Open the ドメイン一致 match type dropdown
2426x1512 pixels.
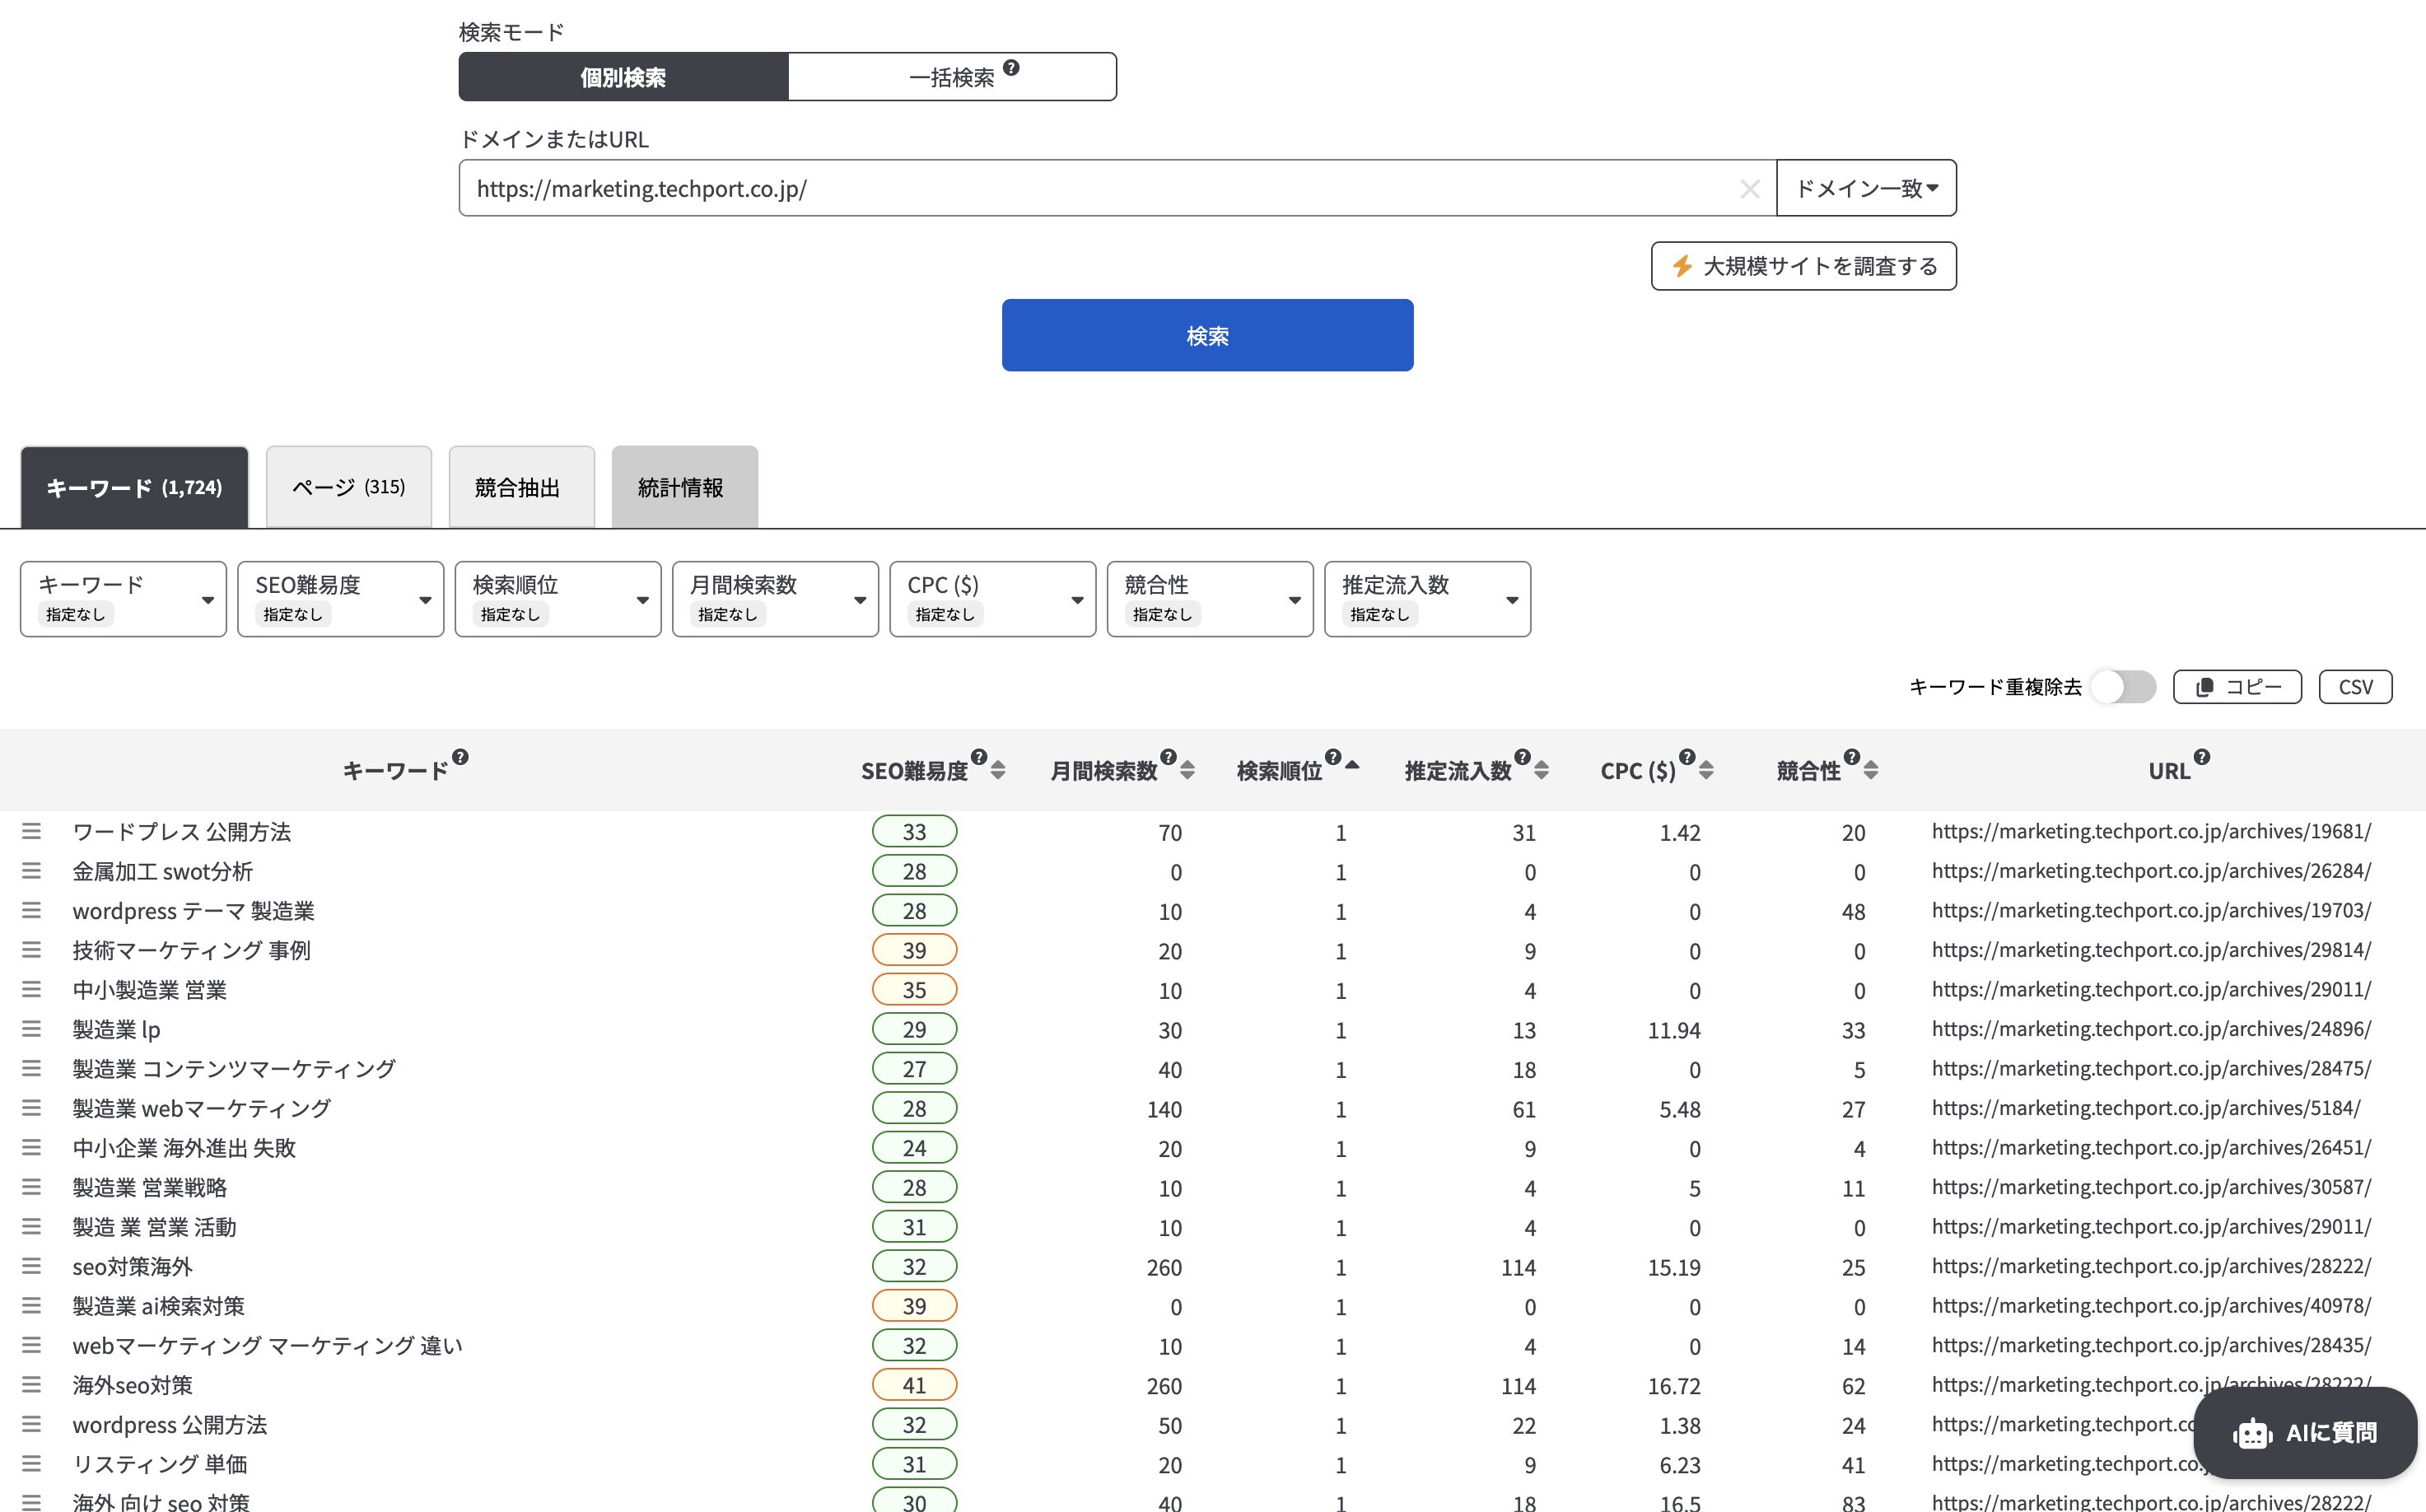coord(1866,188)
